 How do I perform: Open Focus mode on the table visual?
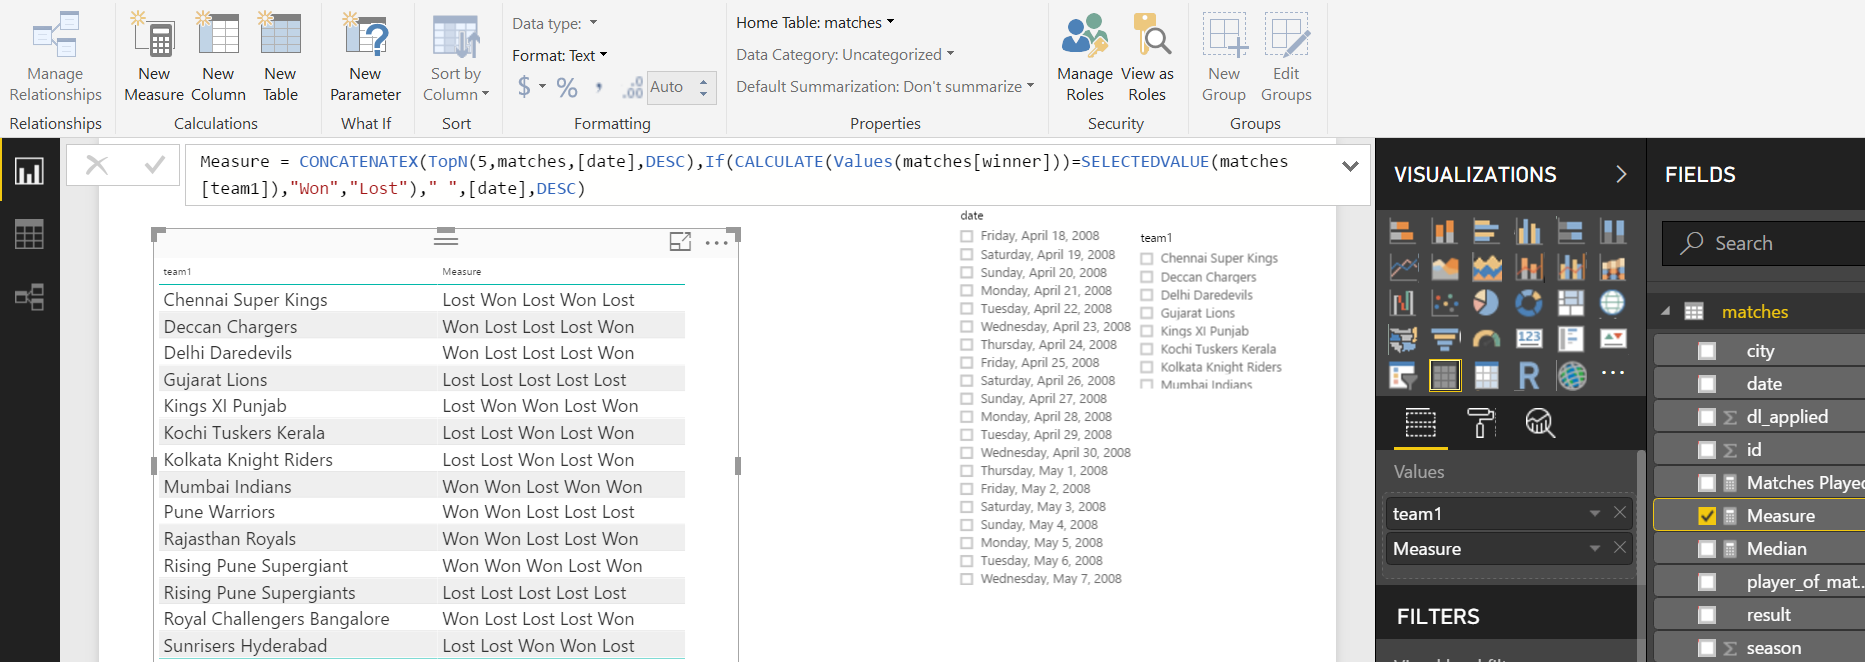(680, 242)
